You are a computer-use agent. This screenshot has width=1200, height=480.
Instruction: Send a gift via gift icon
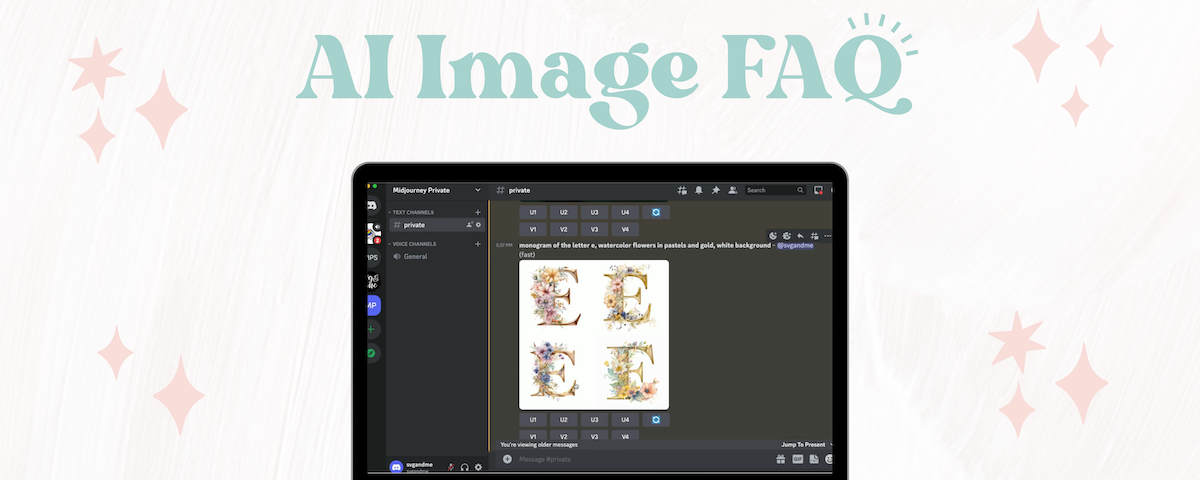[781, 459]
